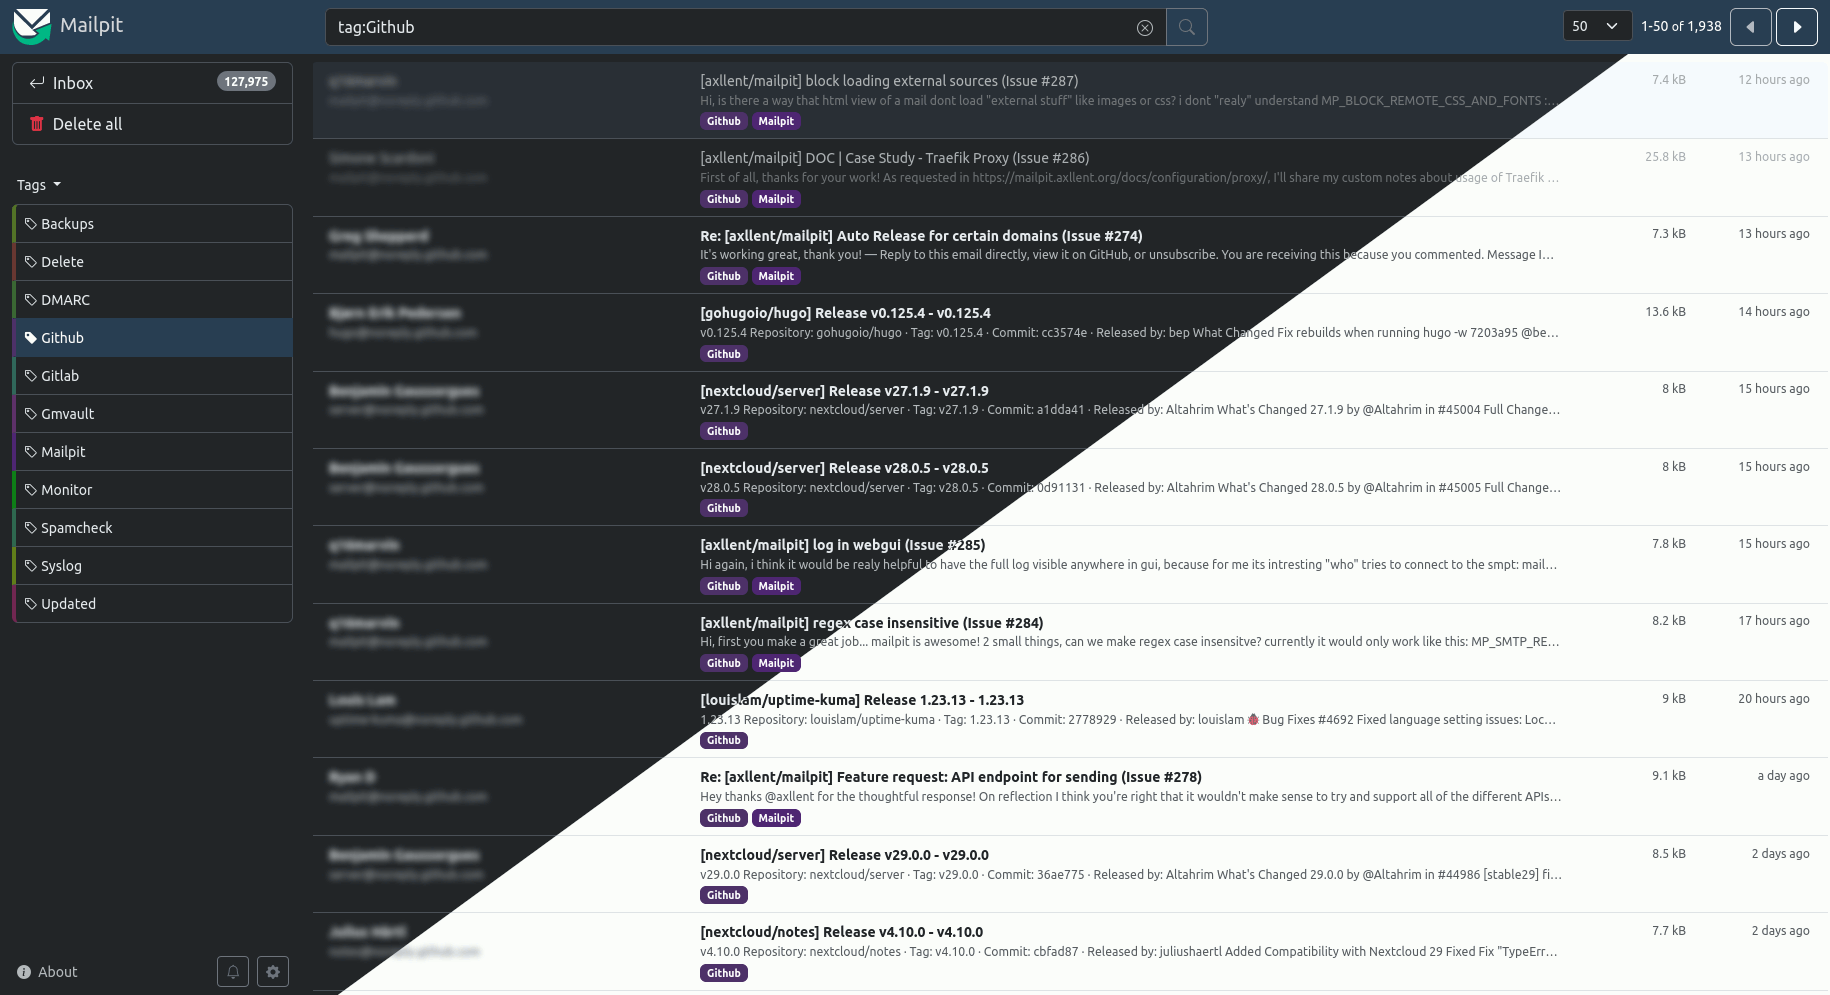
Task: Open notifications via the bell icon
Action: [x=232, y=971]
